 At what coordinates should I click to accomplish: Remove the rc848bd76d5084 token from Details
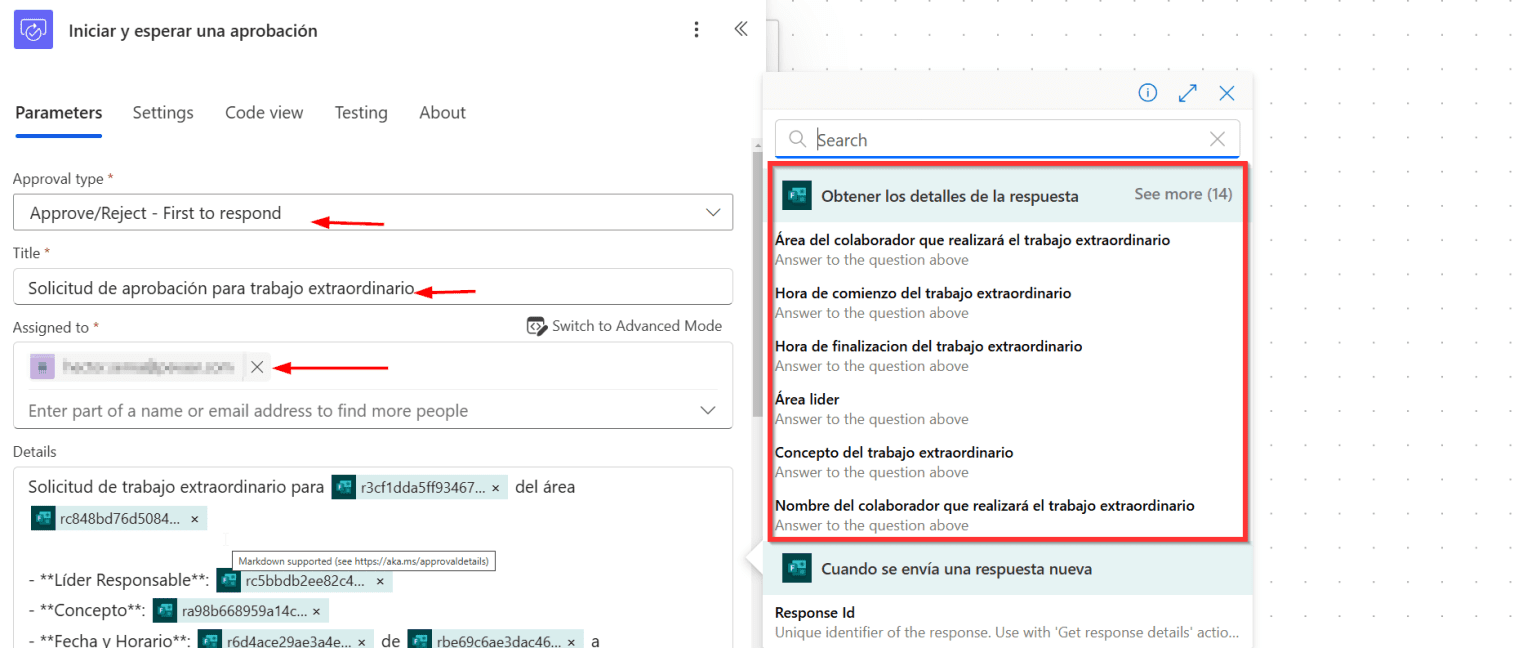tap(194, 519)
